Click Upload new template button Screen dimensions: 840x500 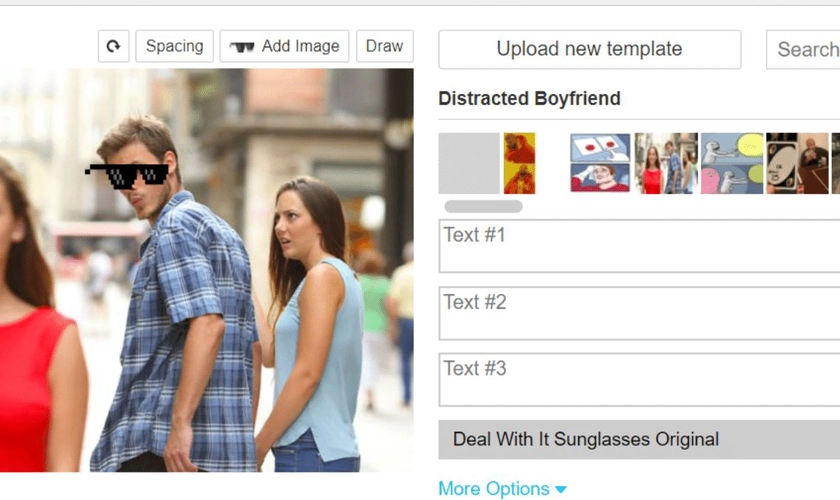tap(590, 49)
